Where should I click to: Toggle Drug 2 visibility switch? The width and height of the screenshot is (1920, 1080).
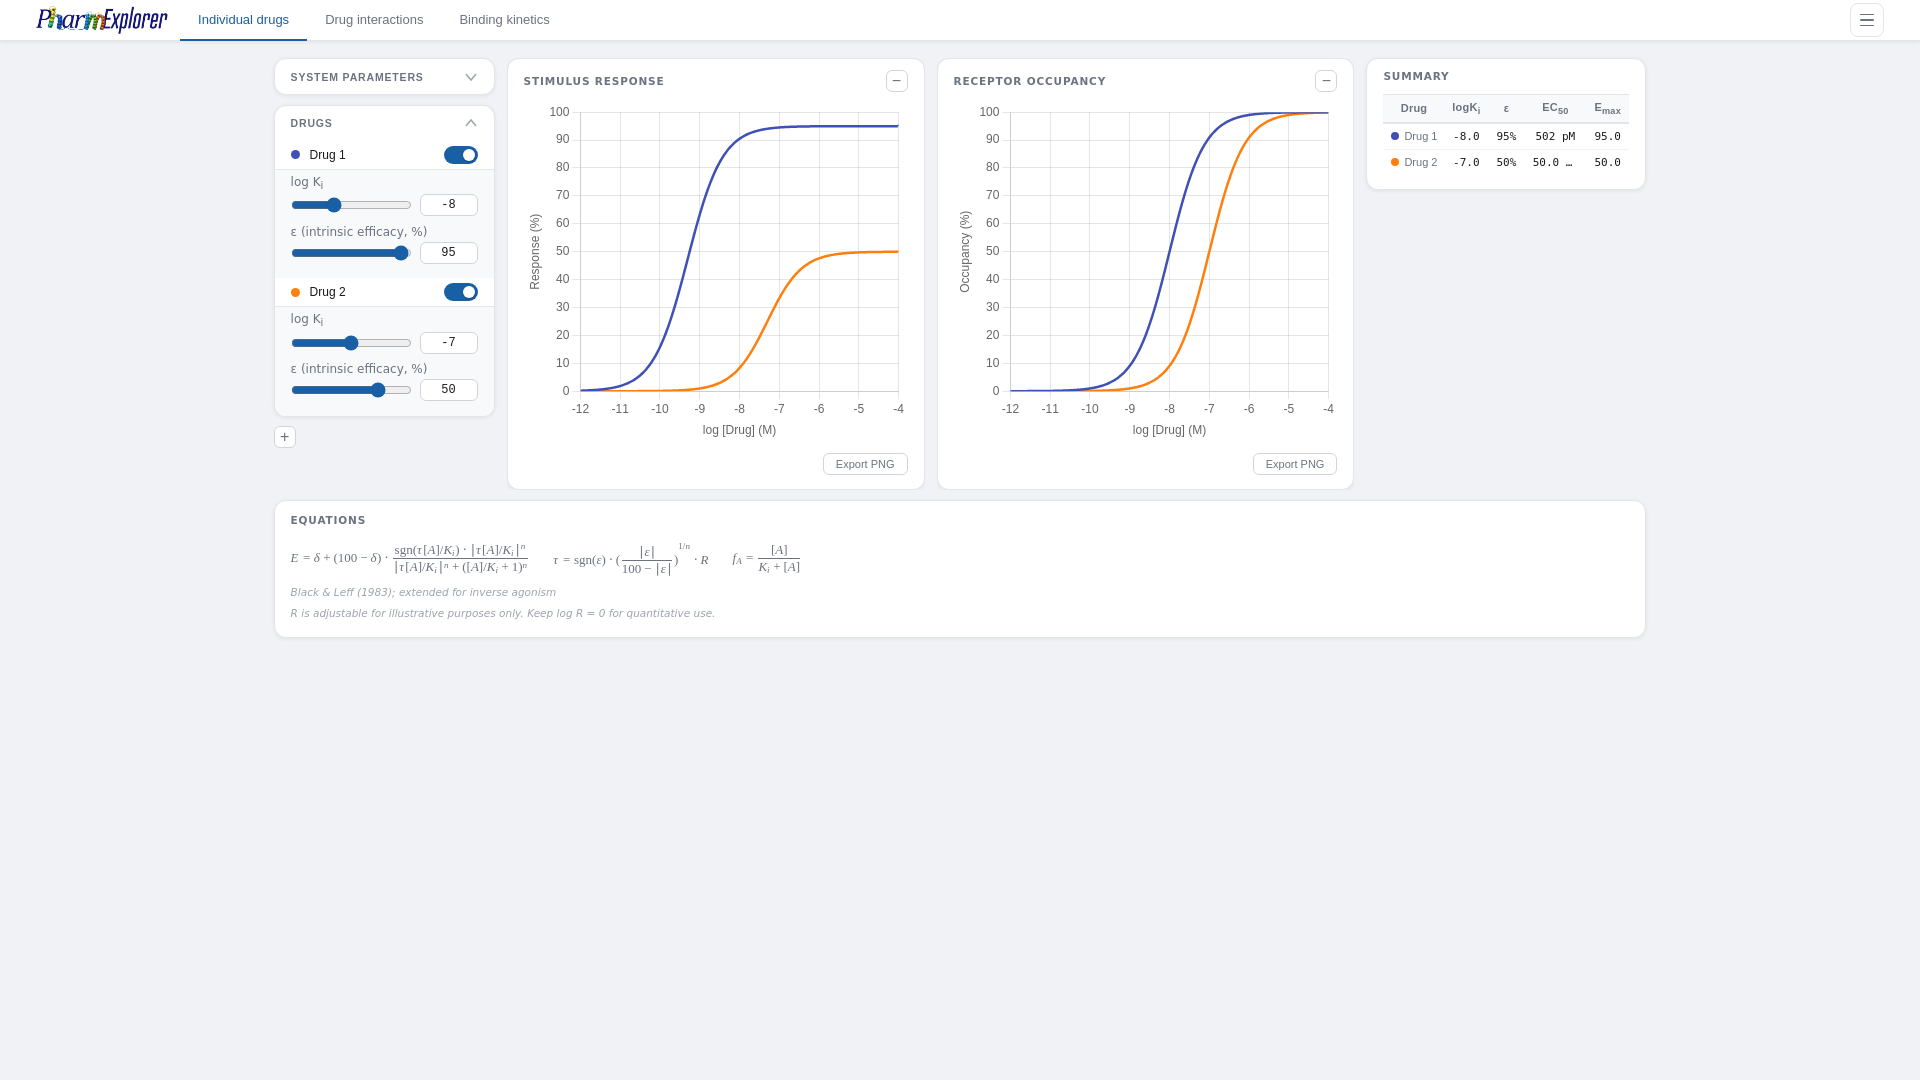pyautogui.click(x=461, y=292)
